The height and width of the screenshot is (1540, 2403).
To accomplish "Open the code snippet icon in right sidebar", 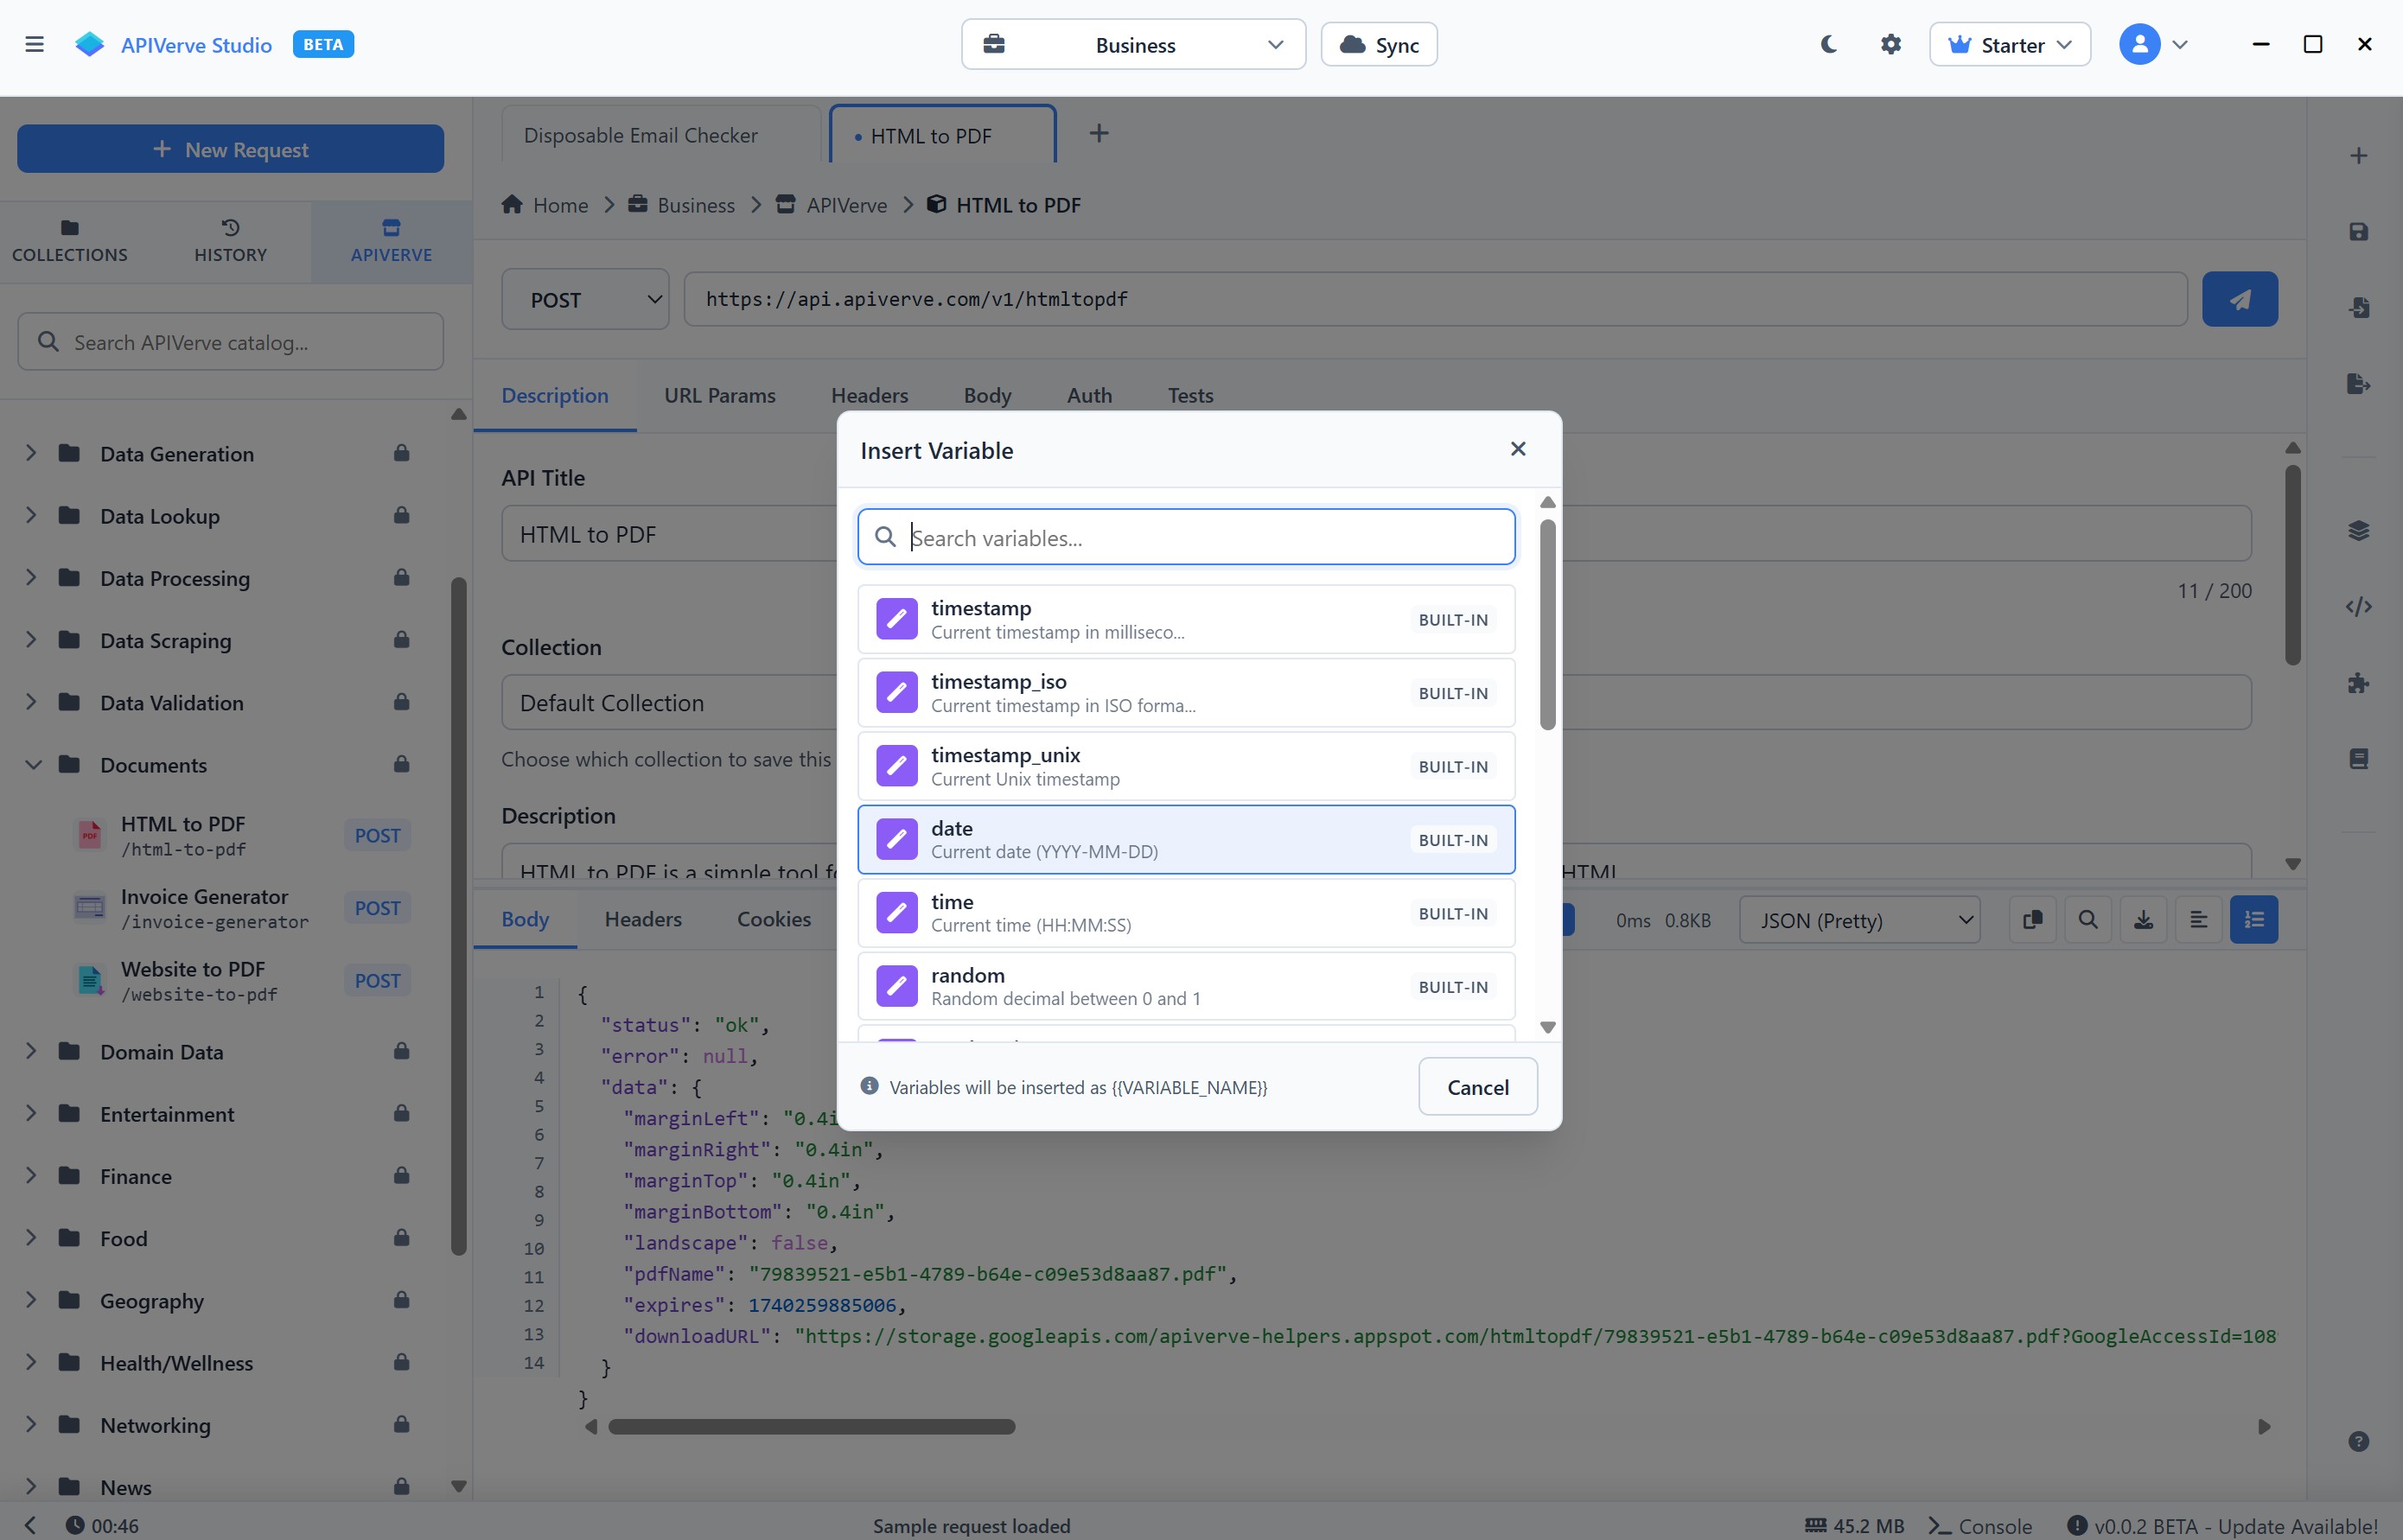I will click(2358, 607).
